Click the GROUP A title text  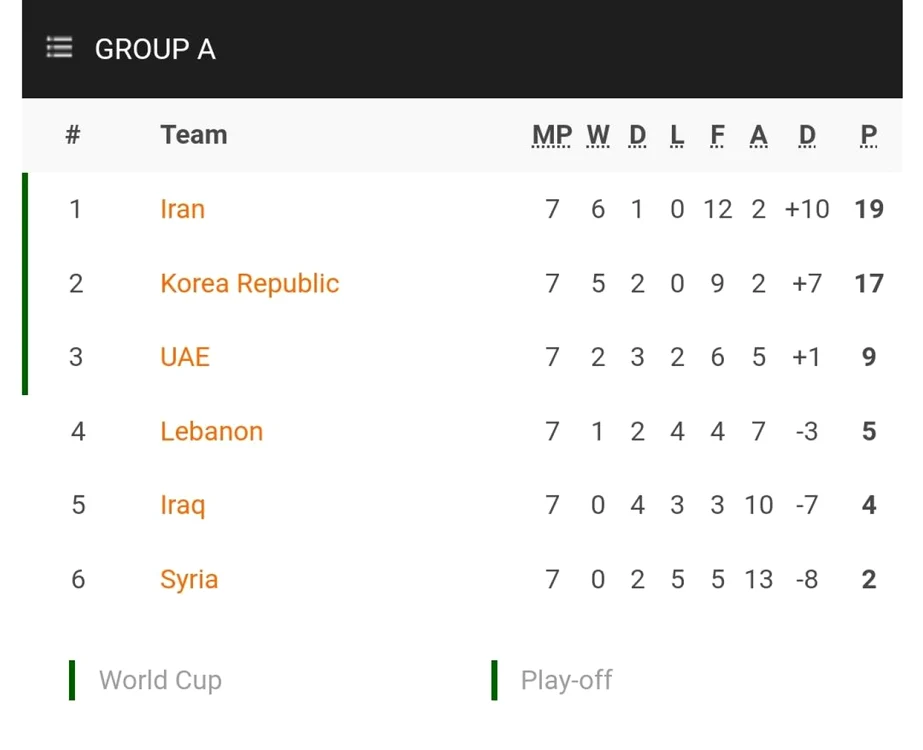(x=155, y=49)
